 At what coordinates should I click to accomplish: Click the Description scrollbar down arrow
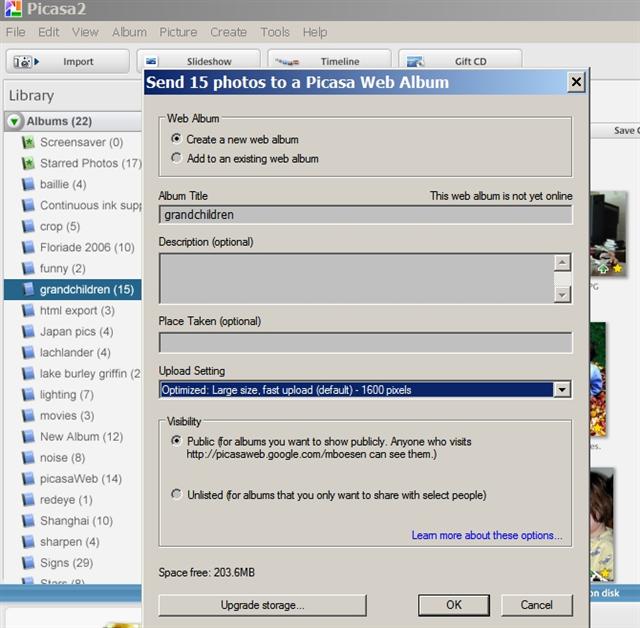[x=562, y=295]
